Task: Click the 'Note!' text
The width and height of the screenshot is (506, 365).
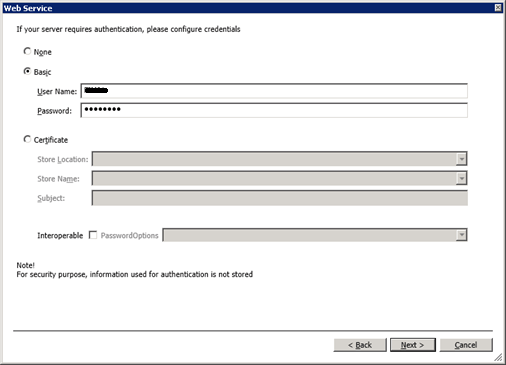Action: (26, 265)
